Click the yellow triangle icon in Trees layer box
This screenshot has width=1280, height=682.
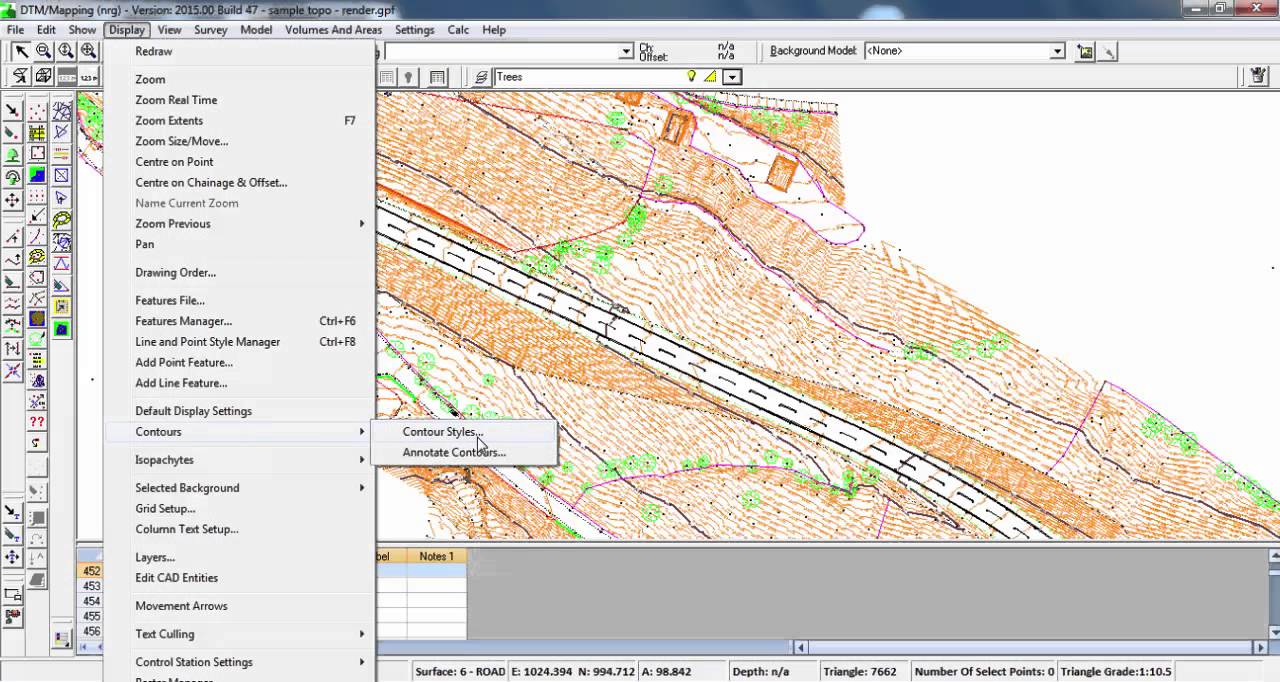coord(710,76)
